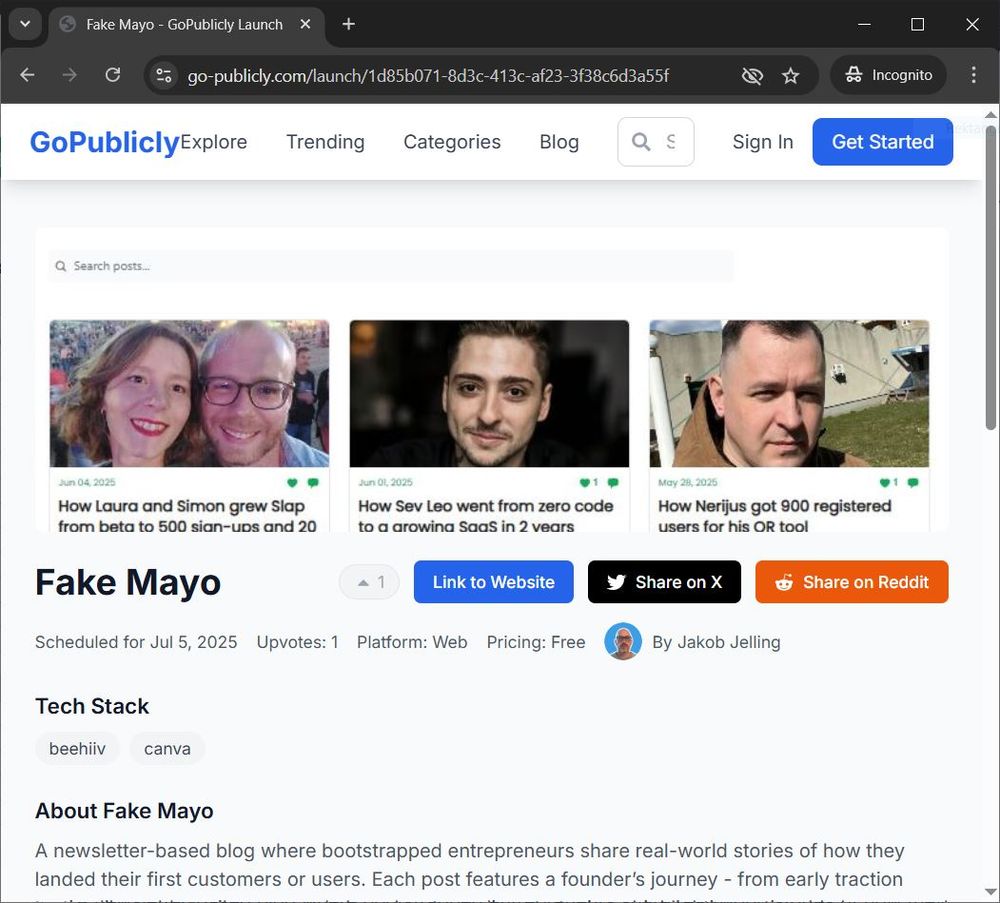Close the Fake Mayo browser tab
Image resolution: width=1000 pixels, height=903 pixels.
(305, 24)
